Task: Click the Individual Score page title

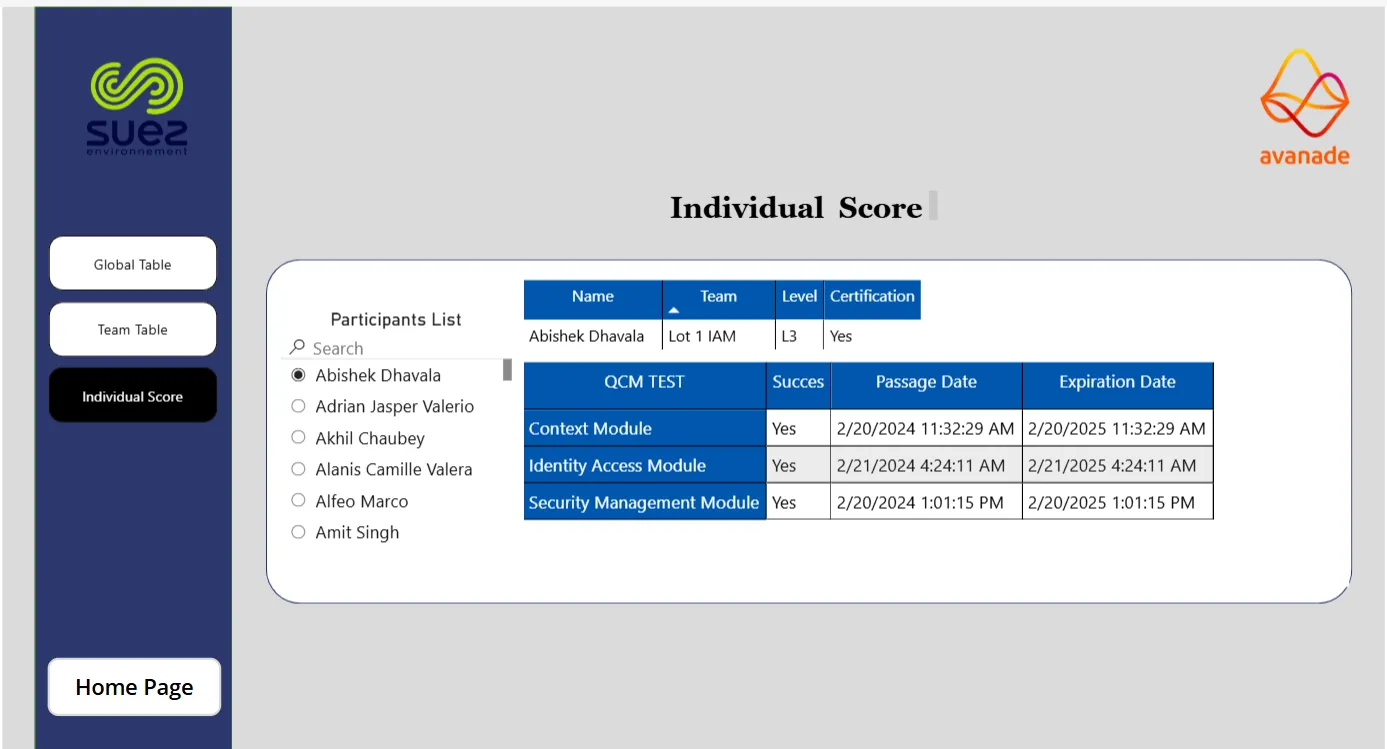Action: [x=796, y=208]
